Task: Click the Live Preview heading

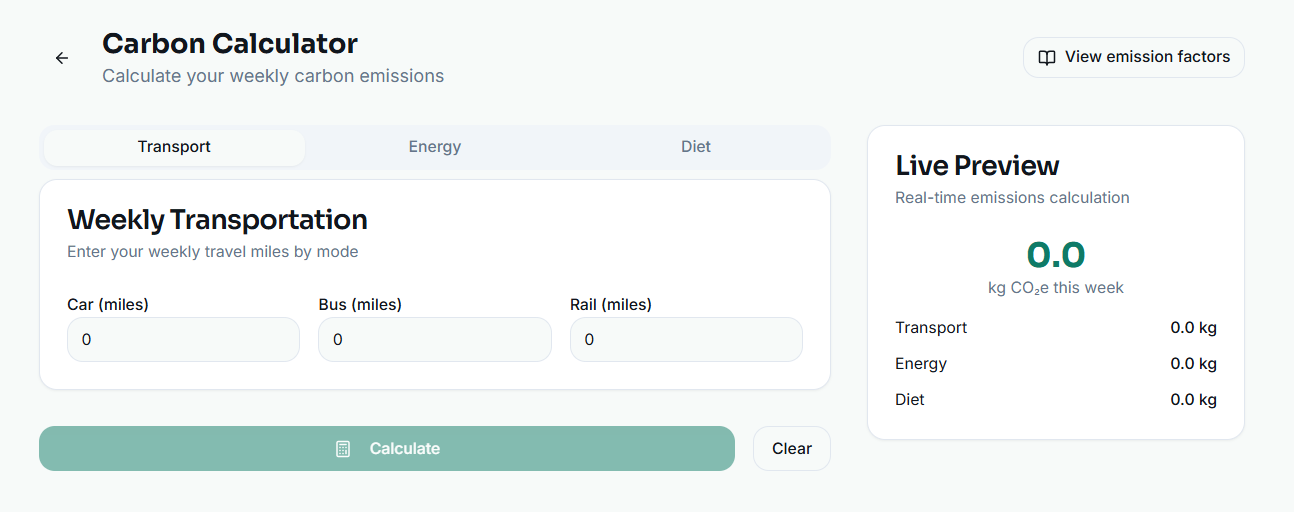Action: pos(977,166)
